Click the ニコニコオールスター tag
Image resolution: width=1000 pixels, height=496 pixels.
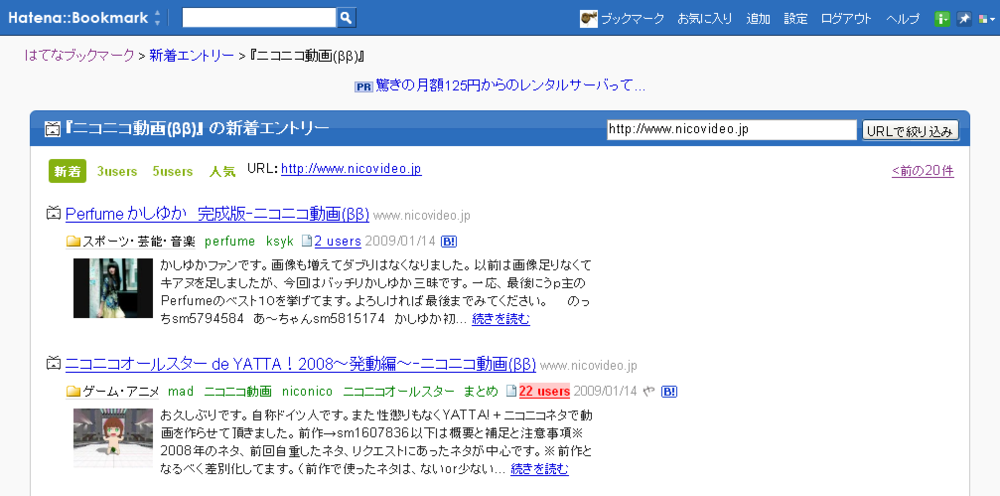[399, 391]
